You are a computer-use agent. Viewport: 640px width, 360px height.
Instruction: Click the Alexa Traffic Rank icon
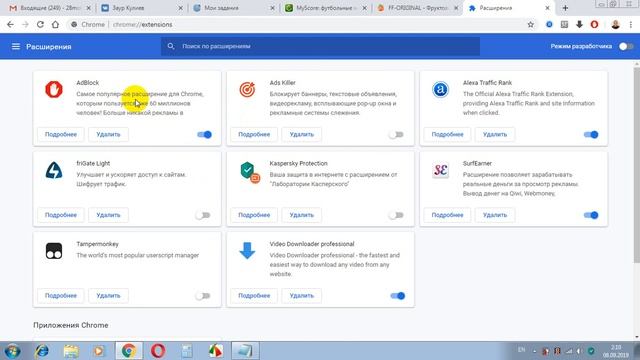(440, 89)
